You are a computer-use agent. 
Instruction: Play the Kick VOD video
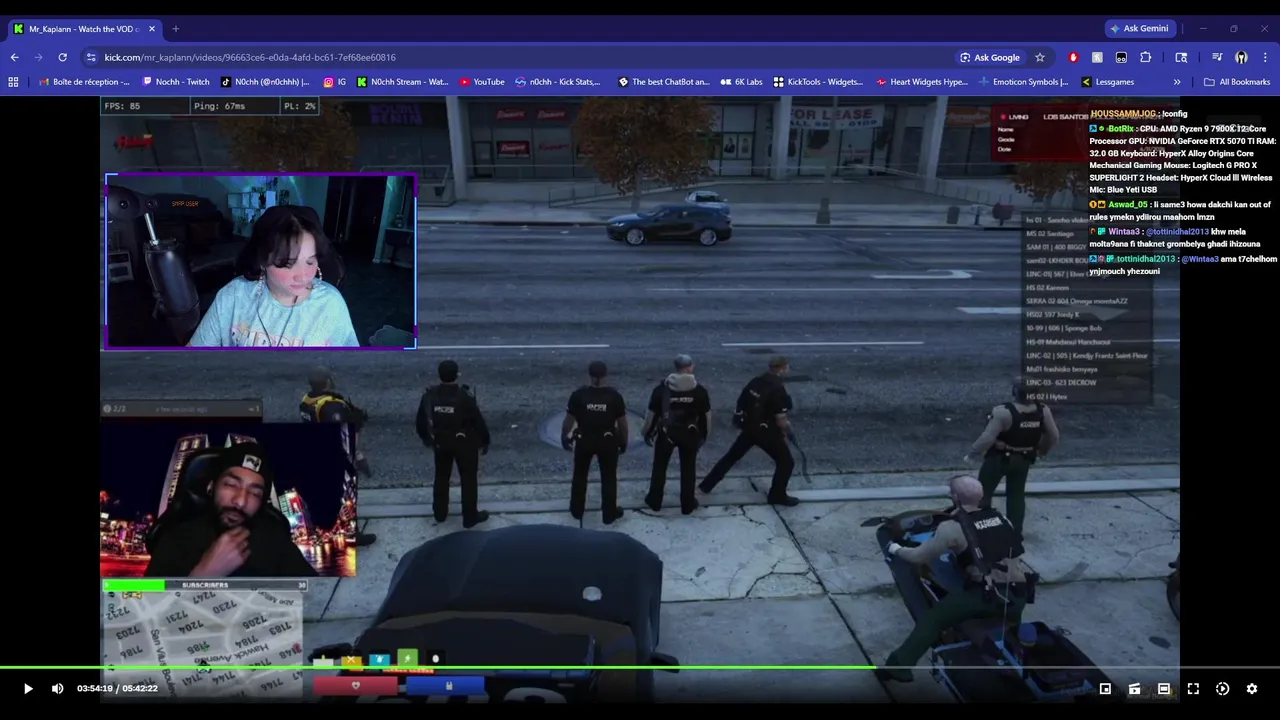click(x=27, y=688)
